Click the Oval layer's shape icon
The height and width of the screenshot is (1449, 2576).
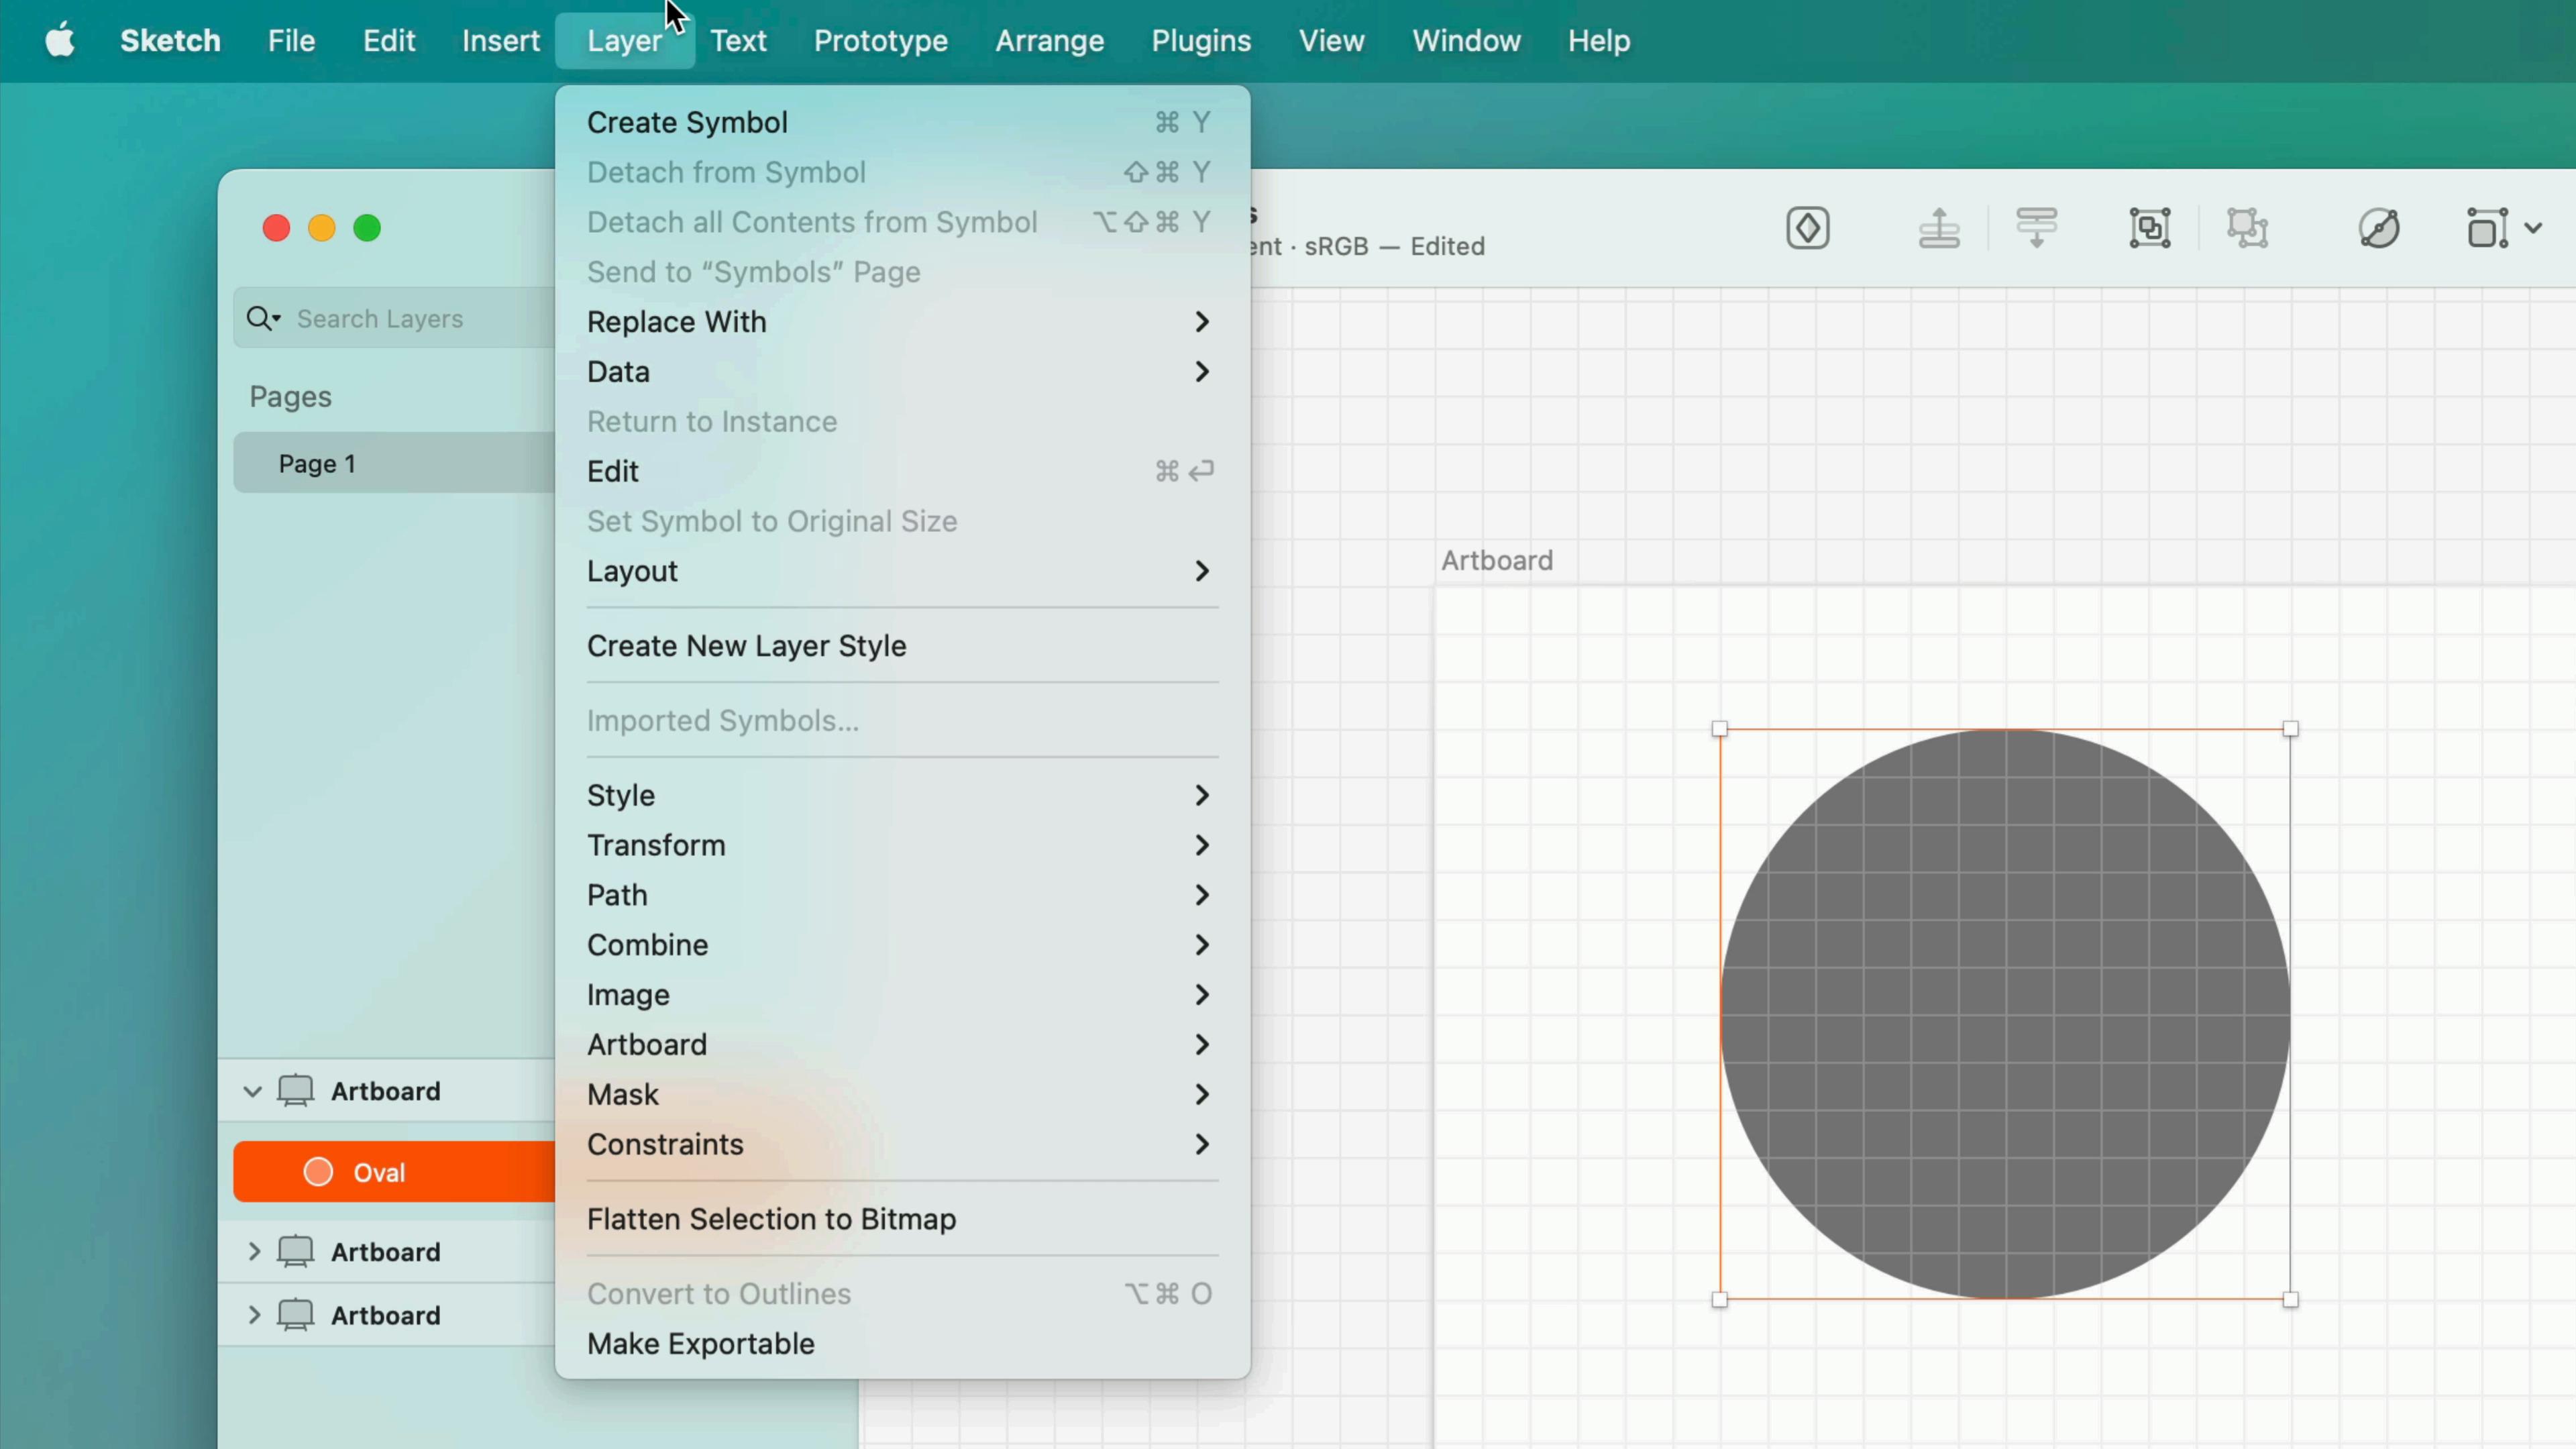pyautogui.click(x=318, y=1172)
